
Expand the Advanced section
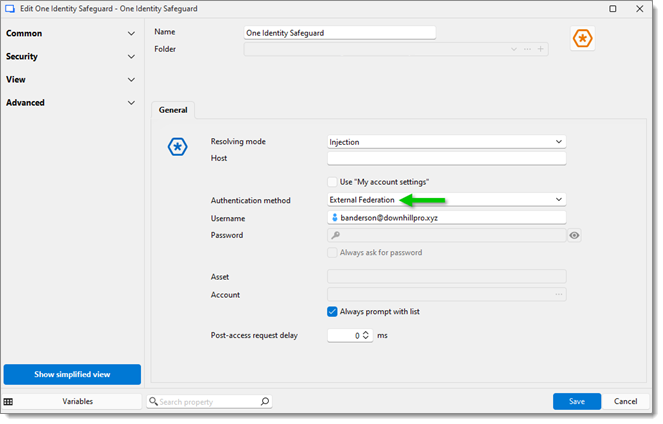point(71,103)
